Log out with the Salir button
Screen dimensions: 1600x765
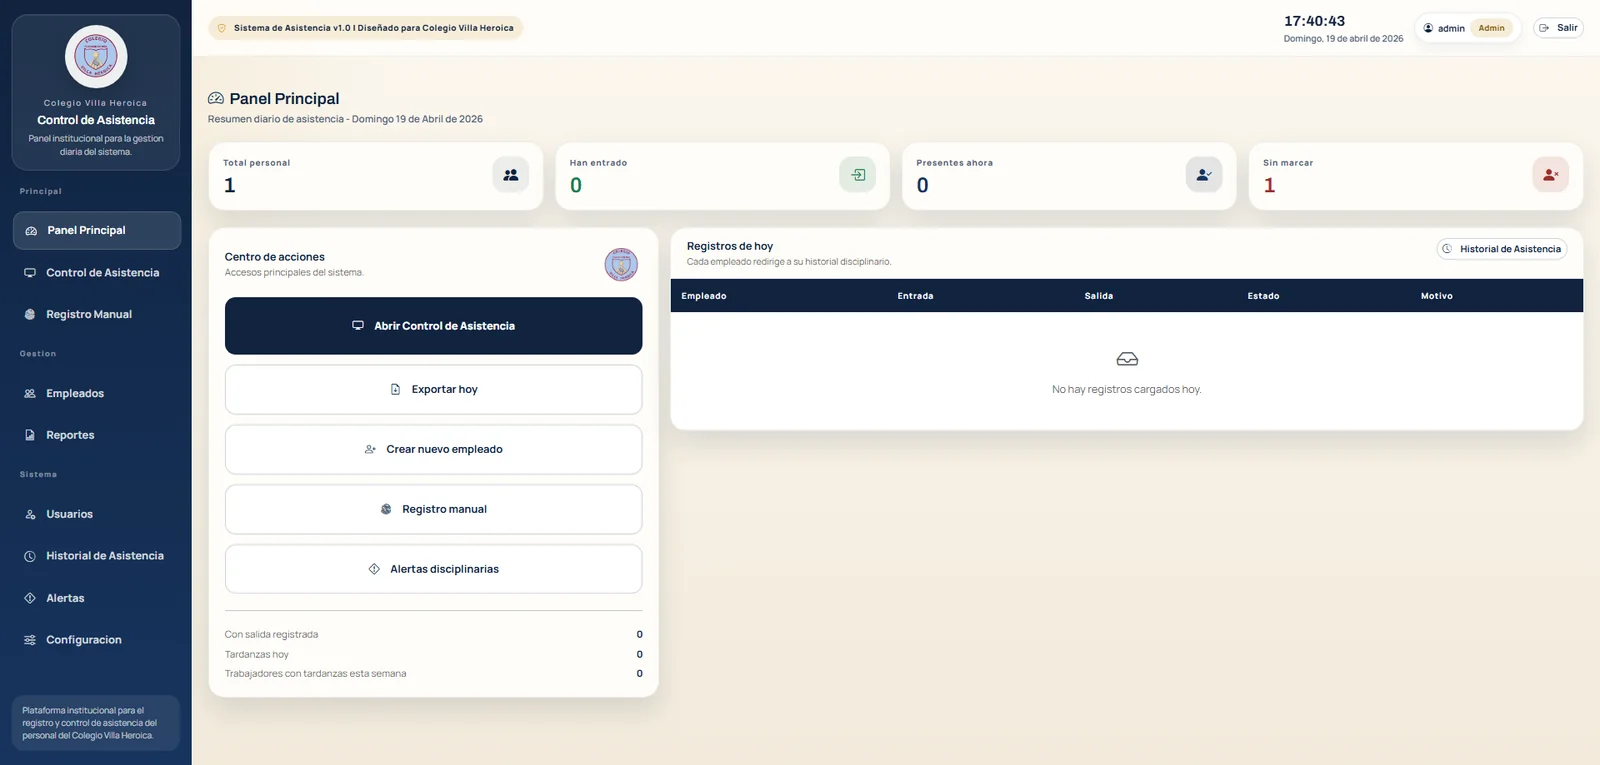(1558, 28)
